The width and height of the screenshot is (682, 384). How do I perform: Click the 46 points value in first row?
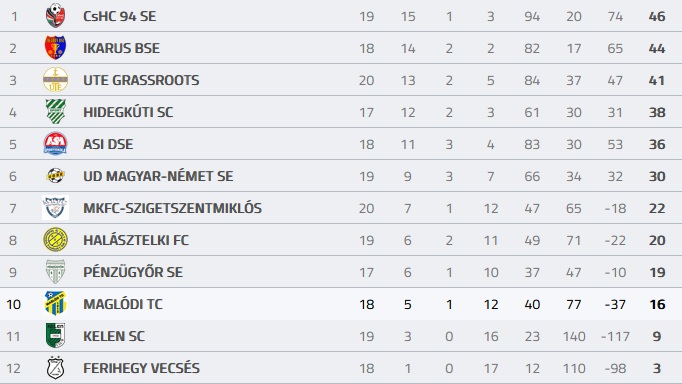pos(657,17)
